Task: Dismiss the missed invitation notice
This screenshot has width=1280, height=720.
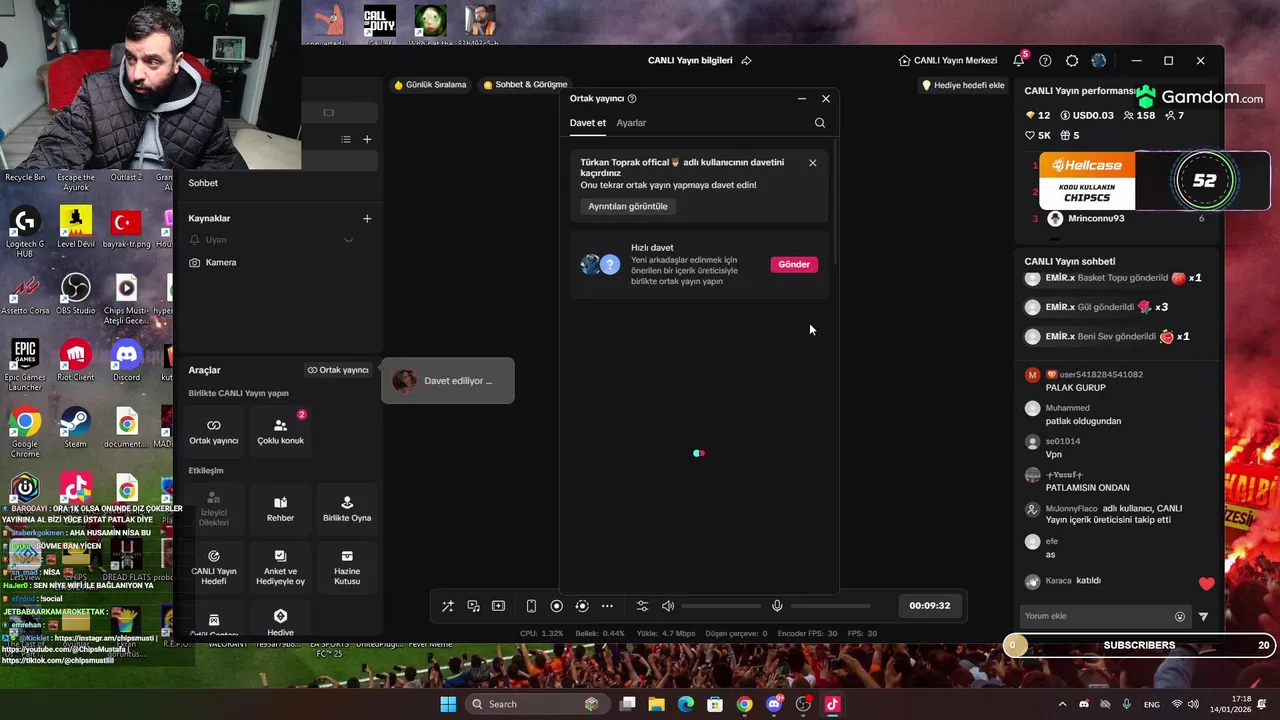Action: tap(812, 163)
